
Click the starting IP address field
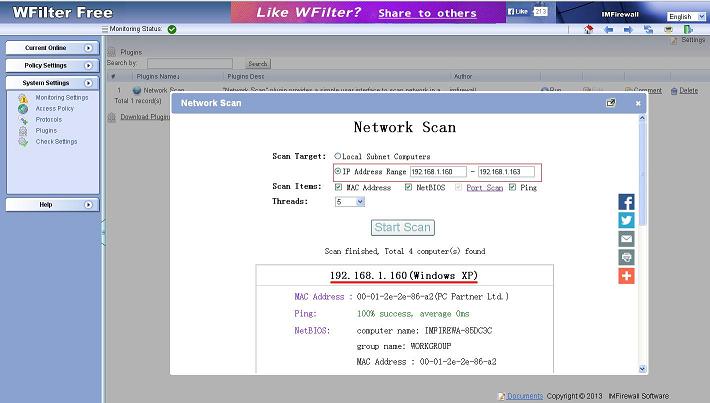[x=438, y=172]
